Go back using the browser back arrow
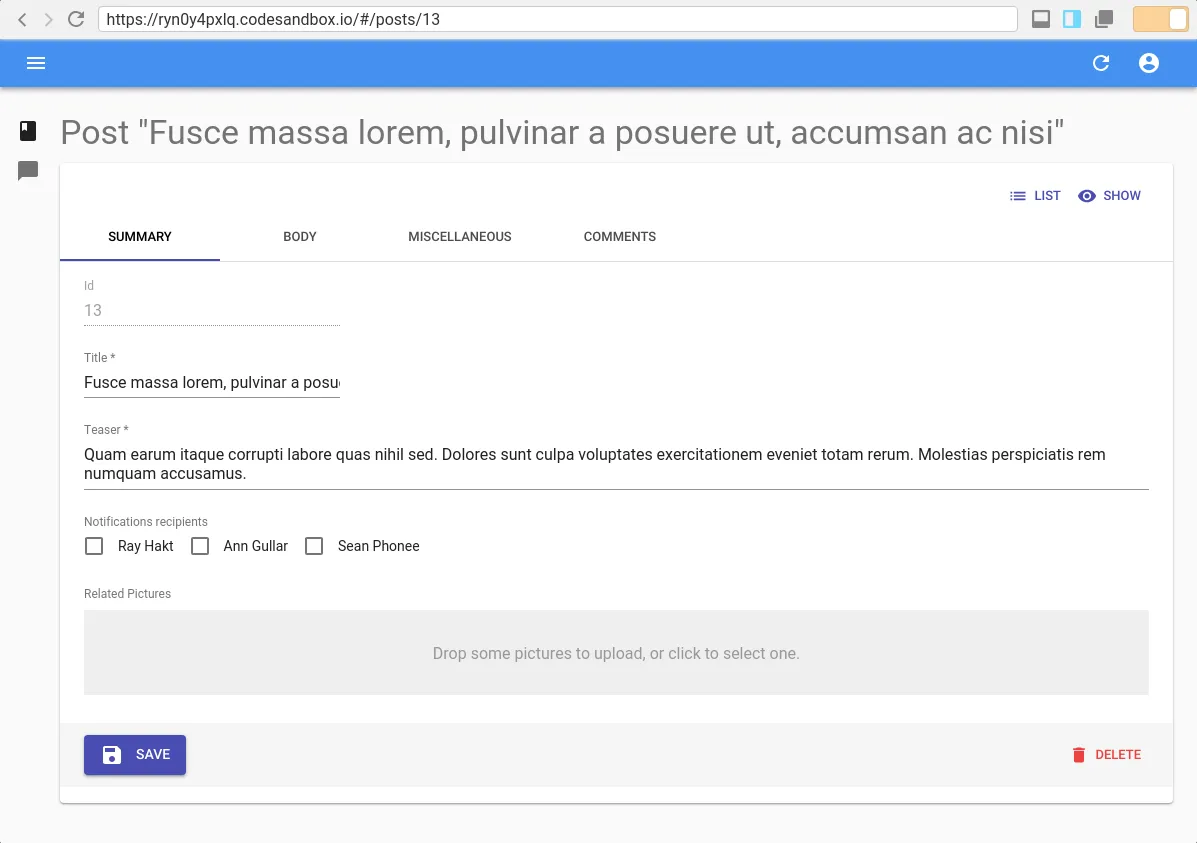This screenshot has height=843, width=1197. click(x=21, y=18)
